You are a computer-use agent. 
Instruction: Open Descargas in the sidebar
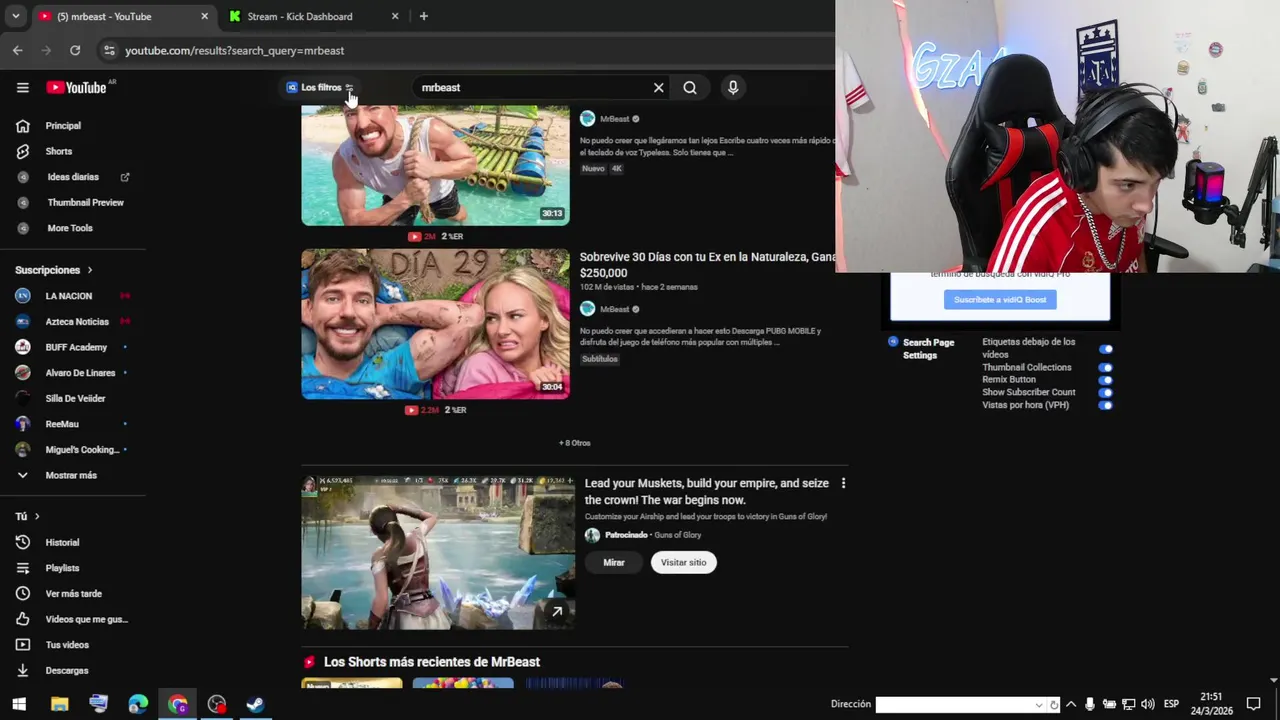(67, 670)
